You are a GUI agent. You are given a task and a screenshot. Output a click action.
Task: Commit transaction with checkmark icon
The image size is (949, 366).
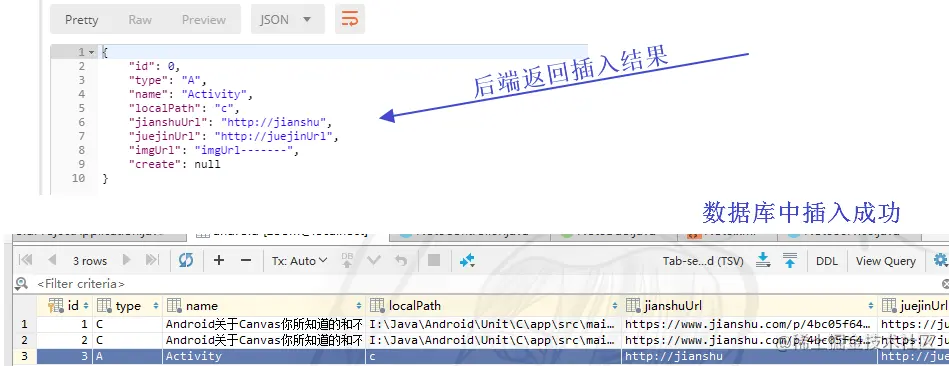tap(374, 260)
